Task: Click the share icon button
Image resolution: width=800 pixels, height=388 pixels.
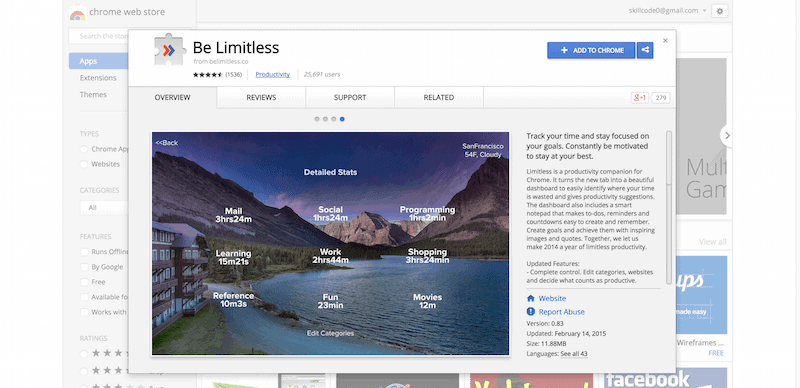Action: [645, 51]
